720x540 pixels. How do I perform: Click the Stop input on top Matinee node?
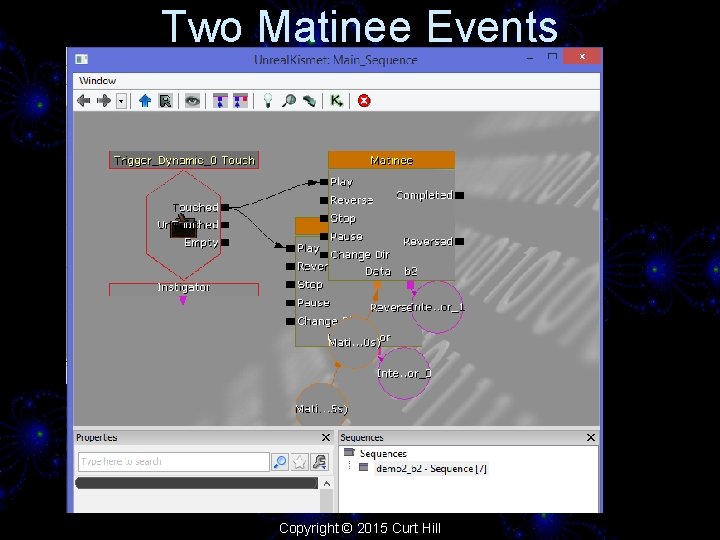pyautogui.click(x=324, y=219)
